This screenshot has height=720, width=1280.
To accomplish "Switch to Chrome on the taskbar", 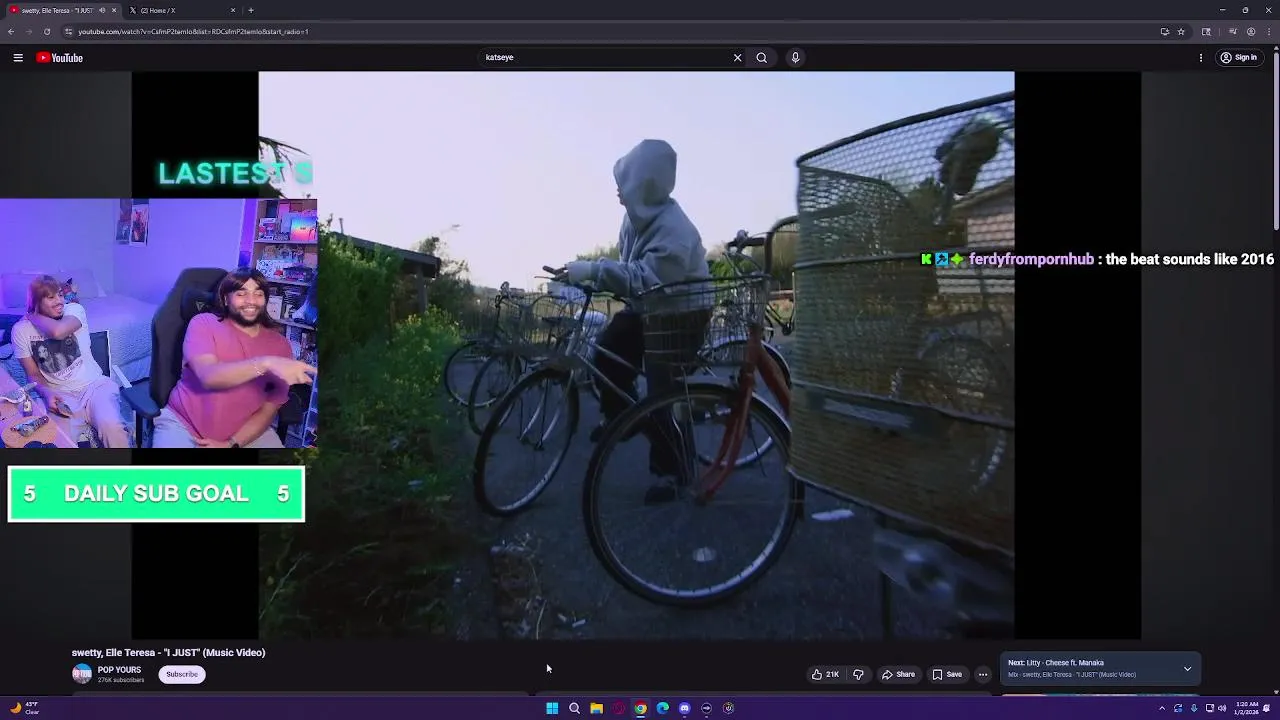I will coord(640,708).
